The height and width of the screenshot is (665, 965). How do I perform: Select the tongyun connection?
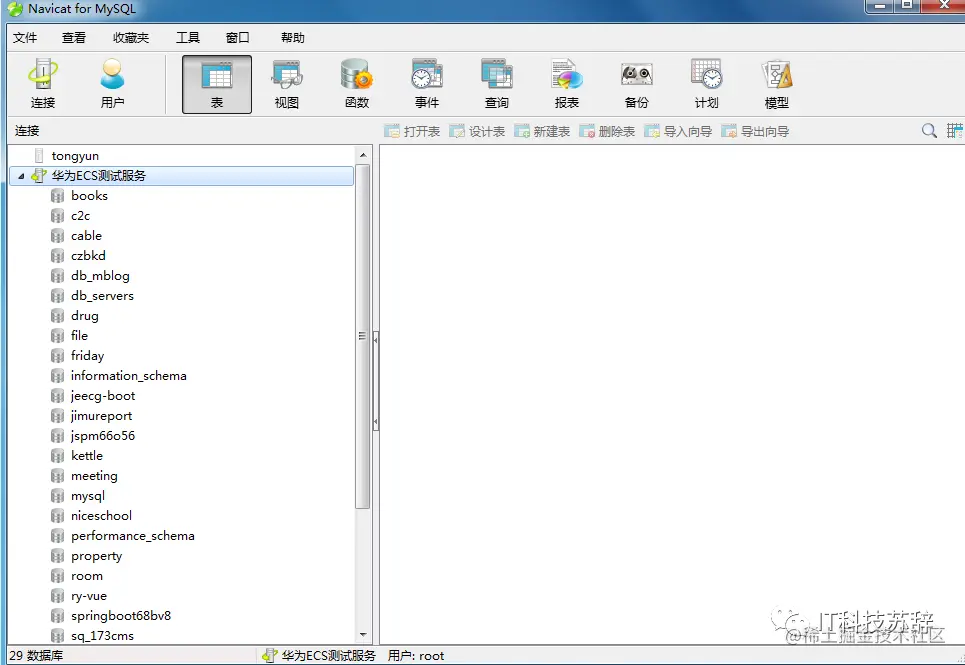pos(75,156)
